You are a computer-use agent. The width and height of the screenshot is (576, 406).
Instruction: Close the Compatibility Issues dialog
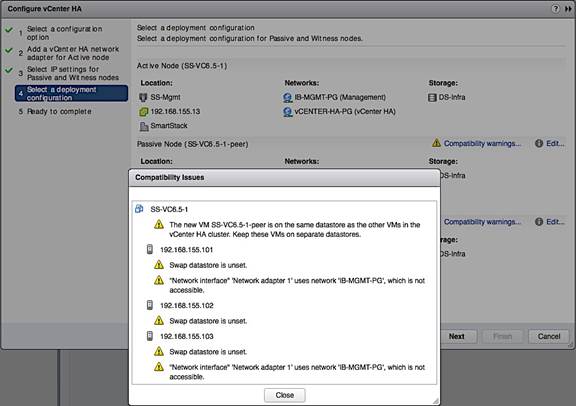(285, 395)
